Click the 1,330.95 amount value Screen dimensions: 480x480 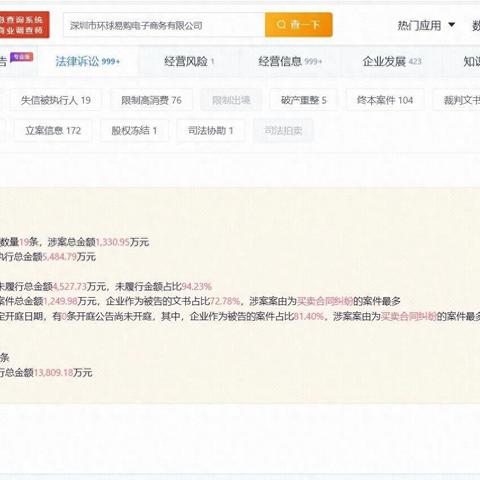tap(113, 242)
